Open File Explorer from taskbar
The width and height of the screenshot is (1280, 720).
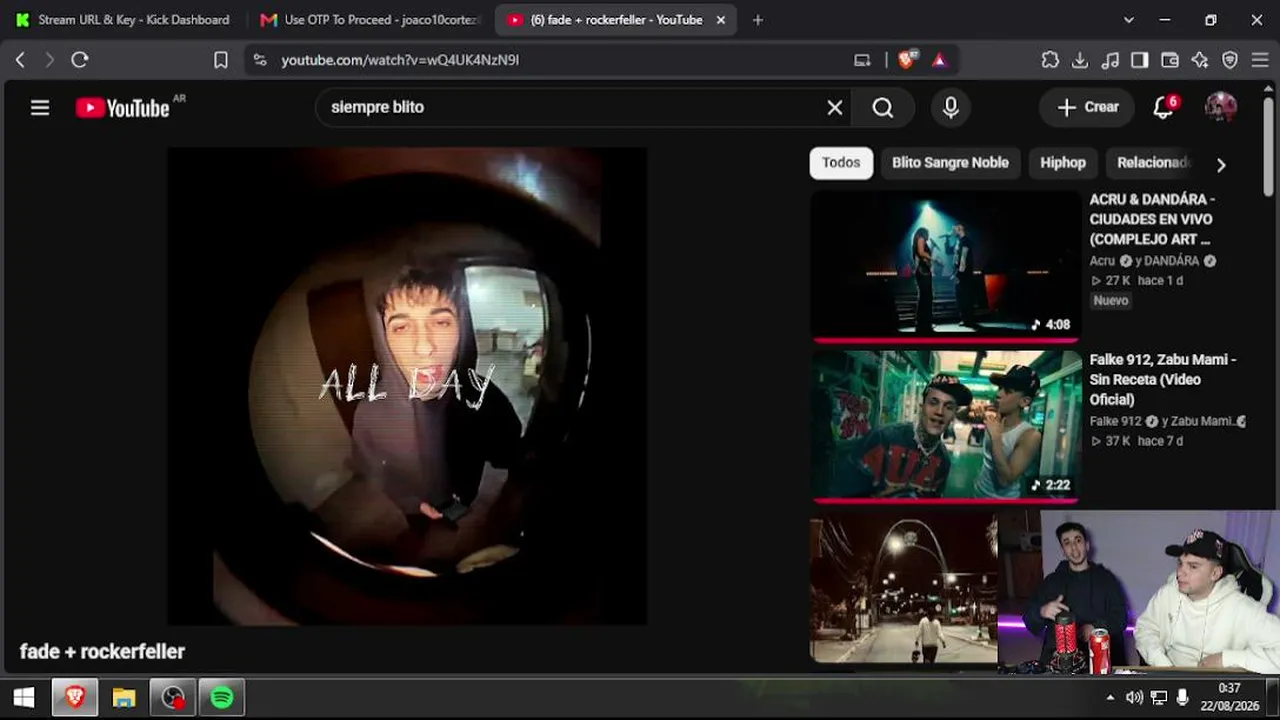tap(124, 697)
